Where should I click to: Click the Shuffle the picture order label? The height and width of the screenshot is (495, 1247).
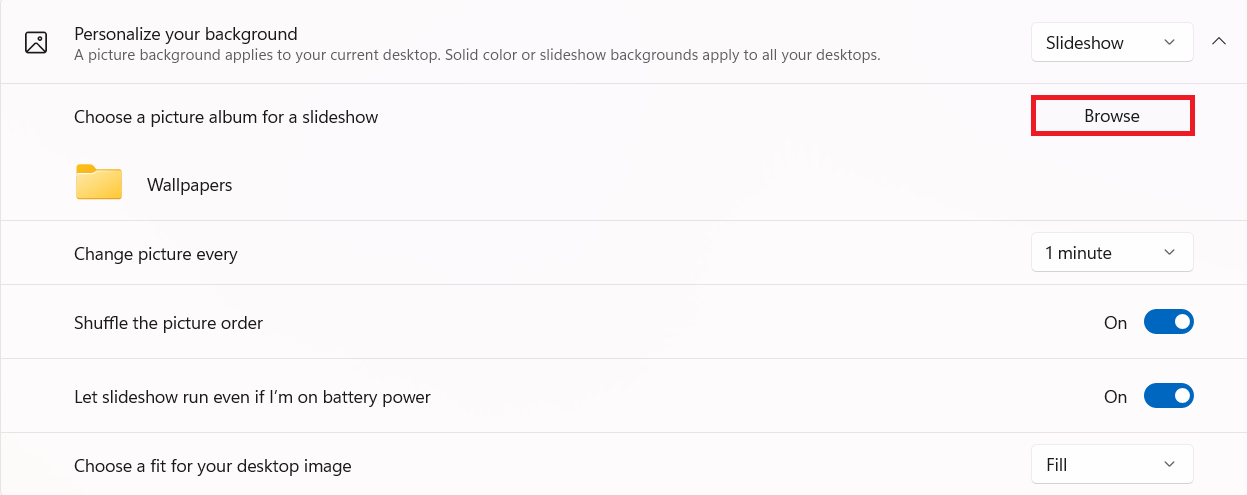pos(168,323)
